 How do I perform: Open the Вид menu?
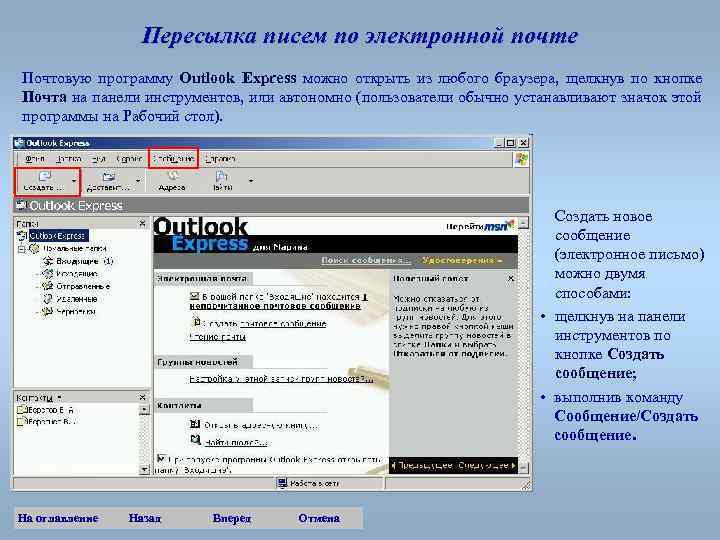(x=99, y=159)
